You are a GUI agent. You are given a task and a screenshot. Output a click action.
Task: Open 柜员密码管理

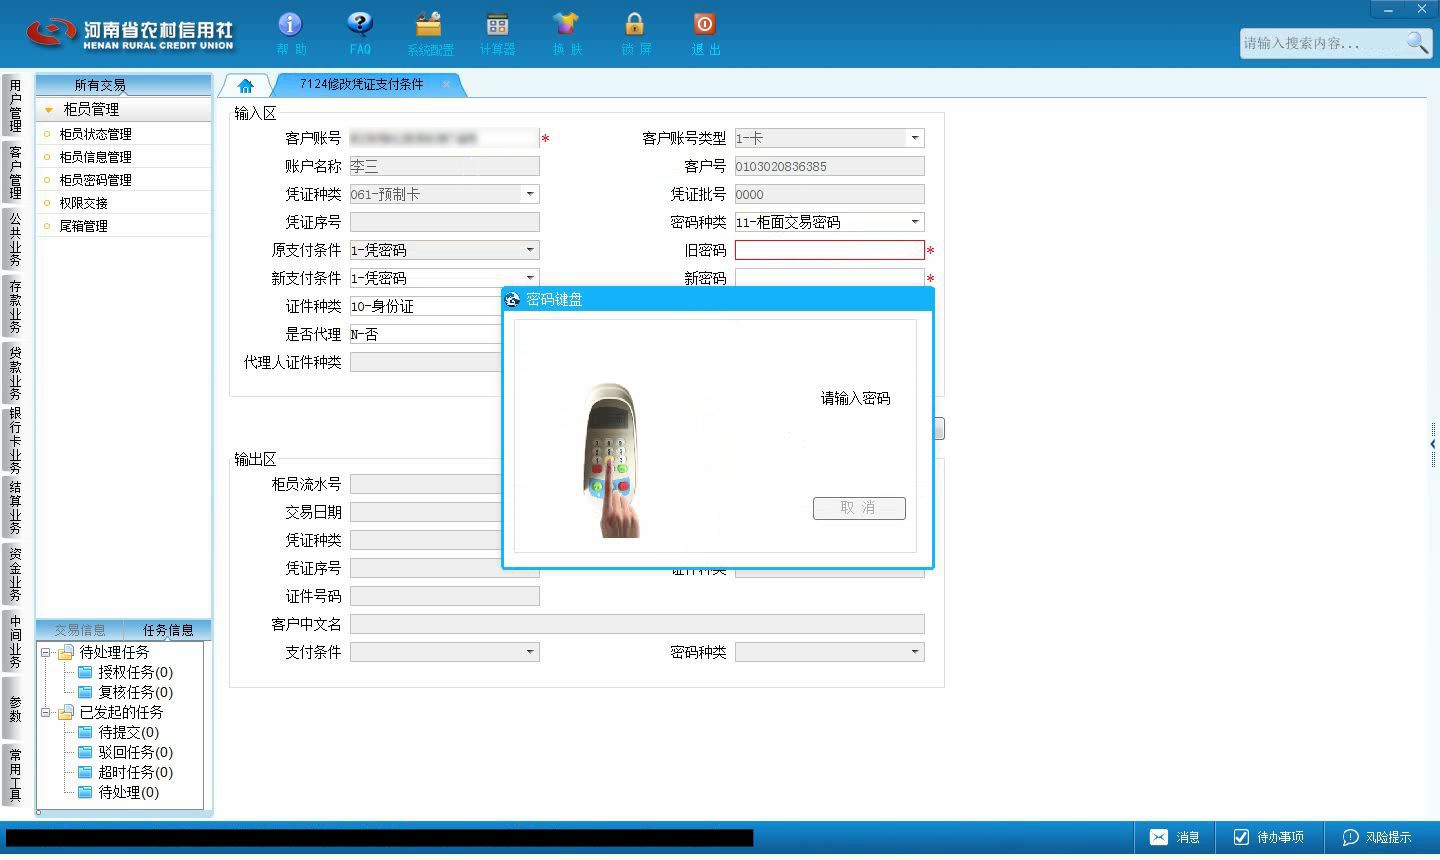(x=95, y=180)
